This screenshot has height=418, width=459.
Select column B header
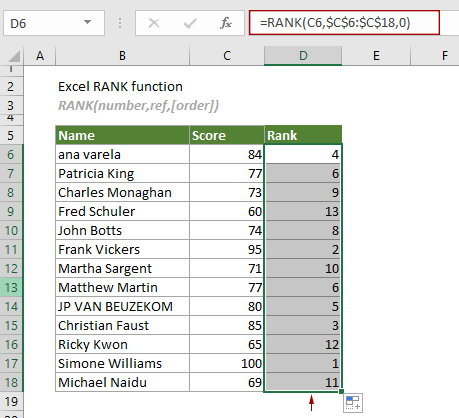[x=122, y=56]
